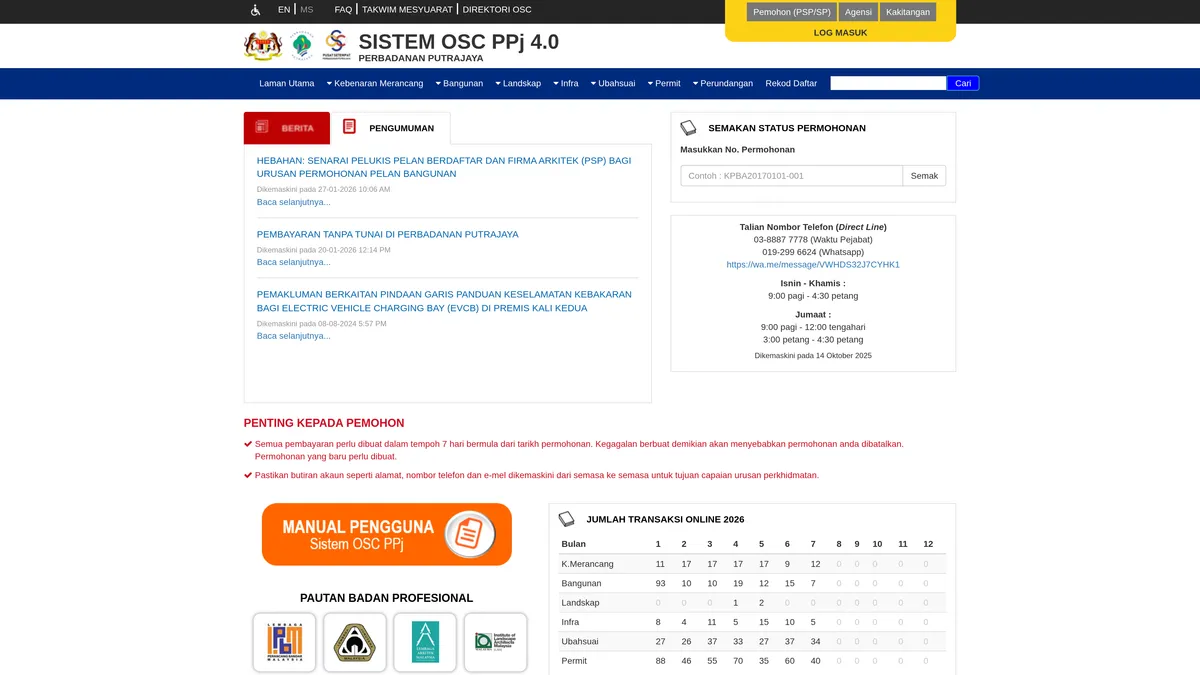Click the Malaysia coat of arms logo
This screenshot has height=675, width=1200.
coord(263,46)
